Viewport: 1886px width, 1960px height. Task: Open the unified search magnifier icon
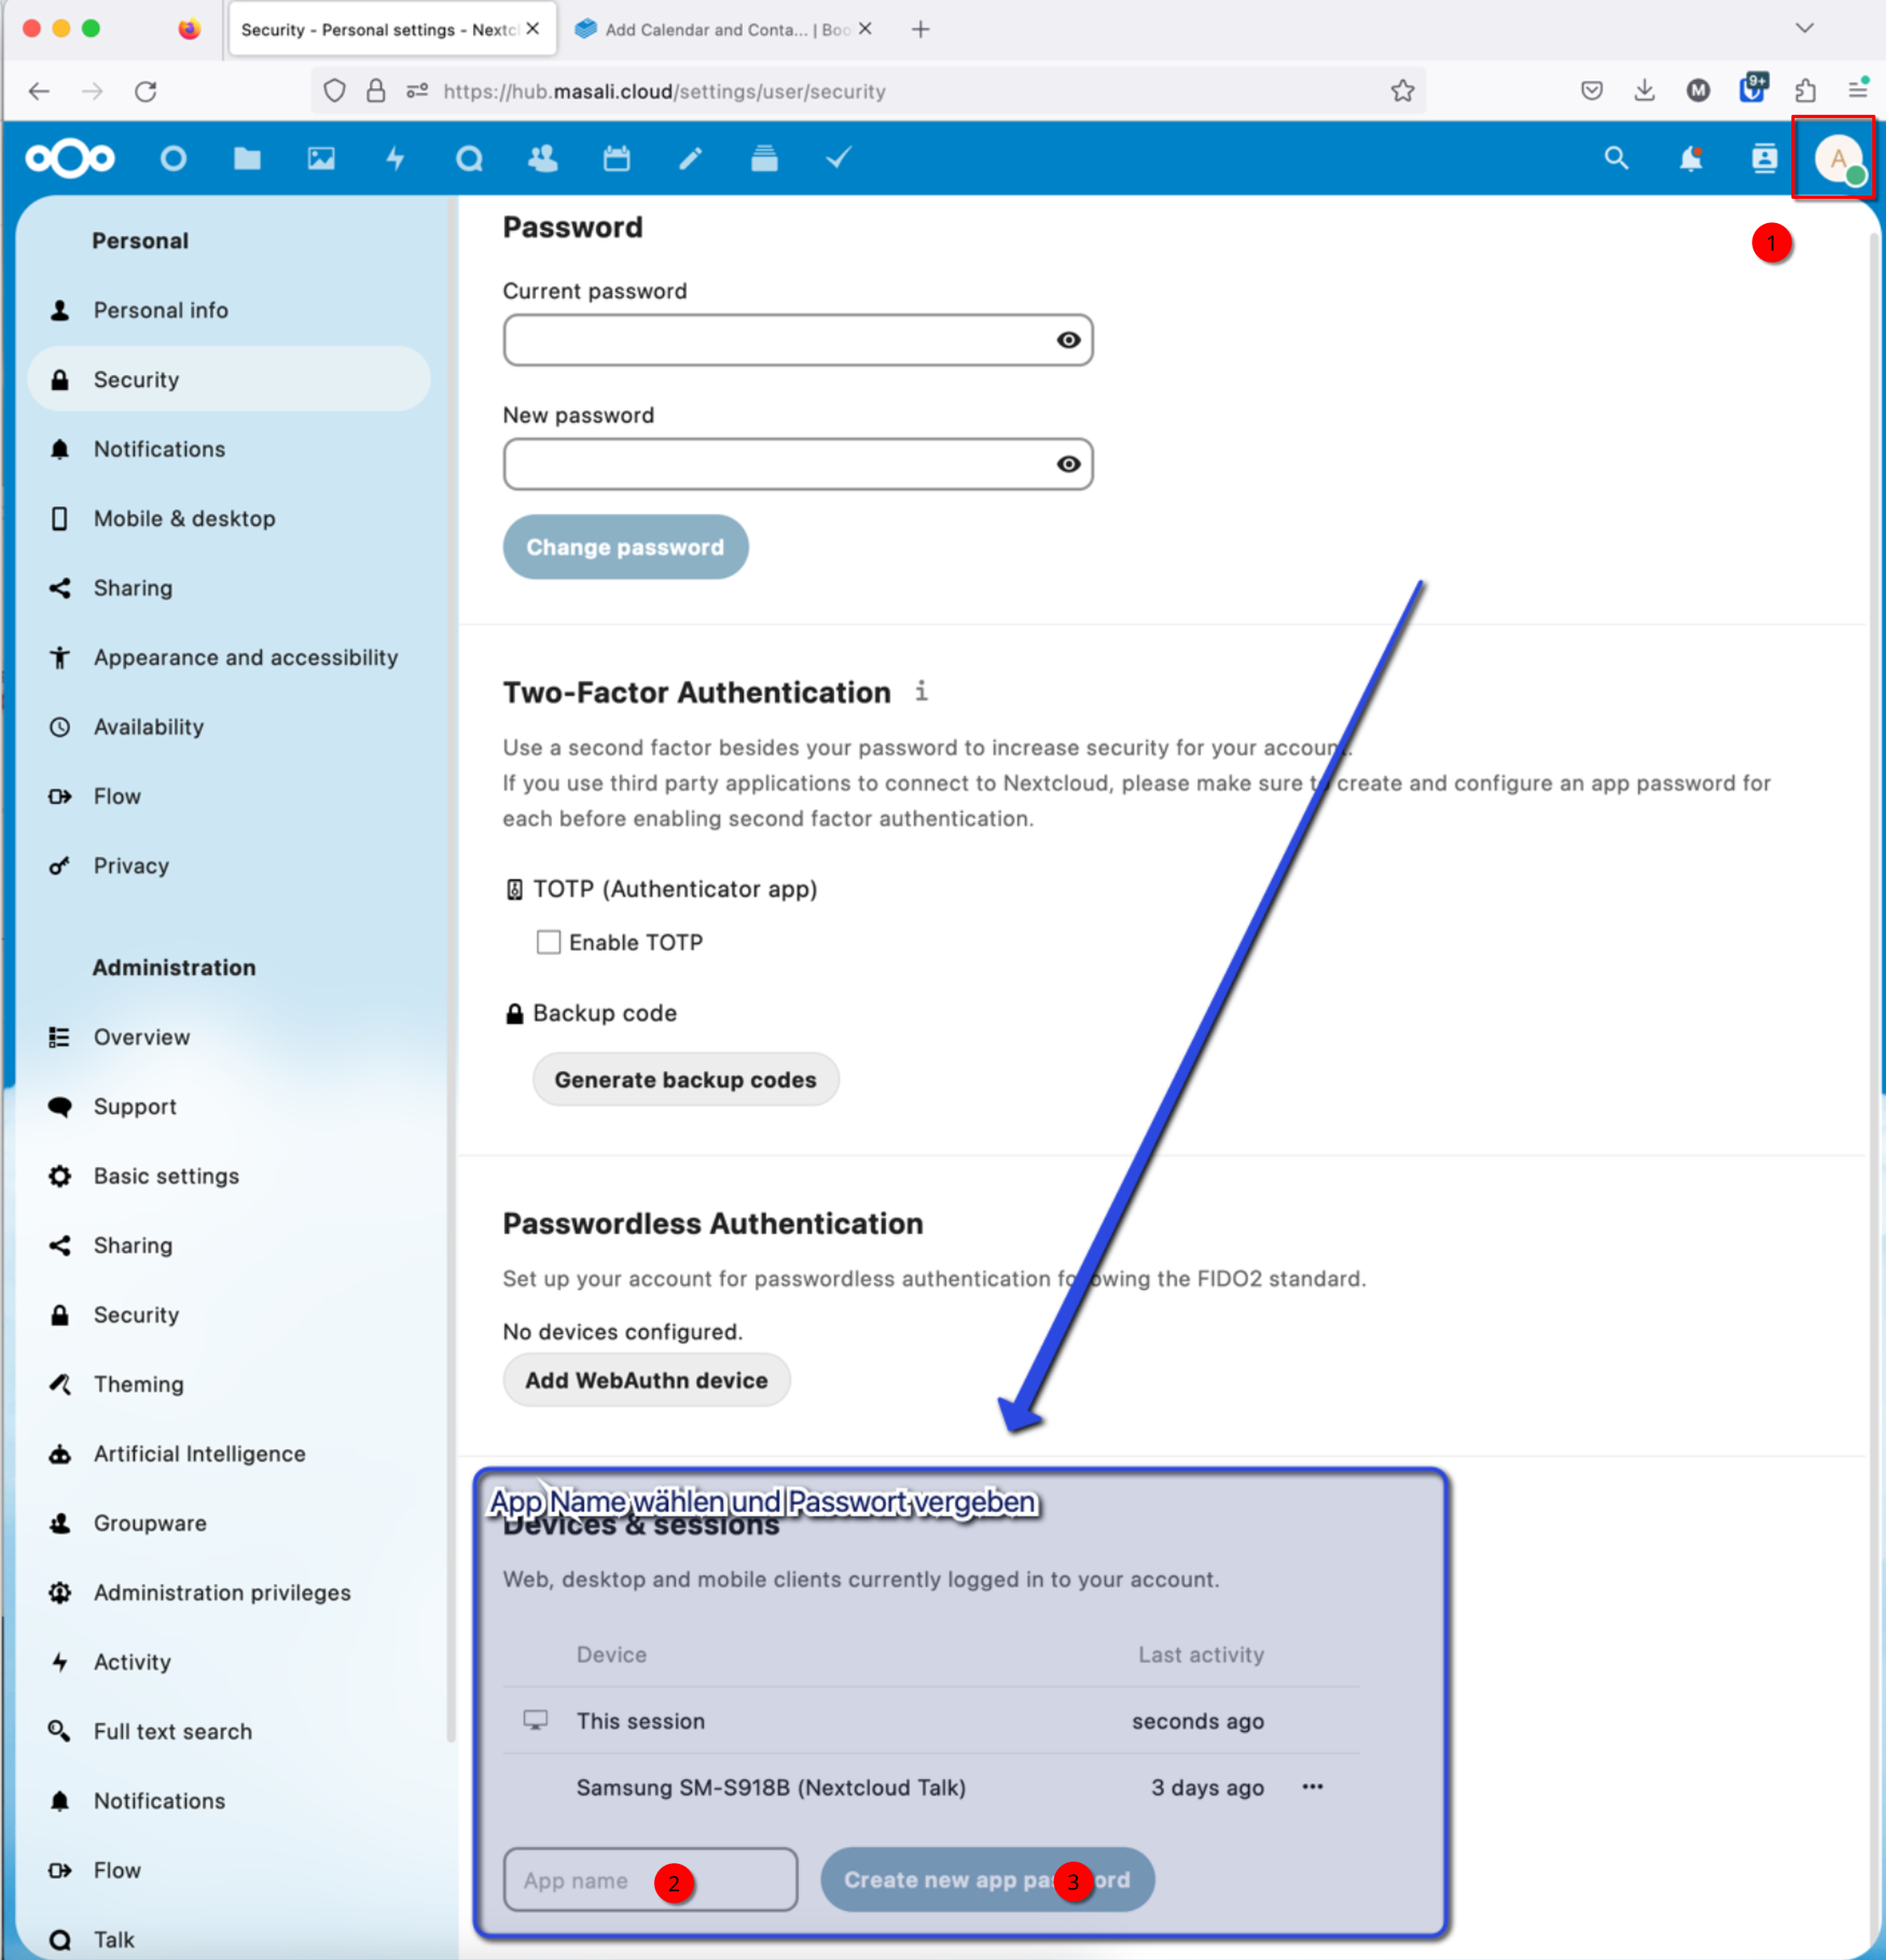click(1616, 158)
